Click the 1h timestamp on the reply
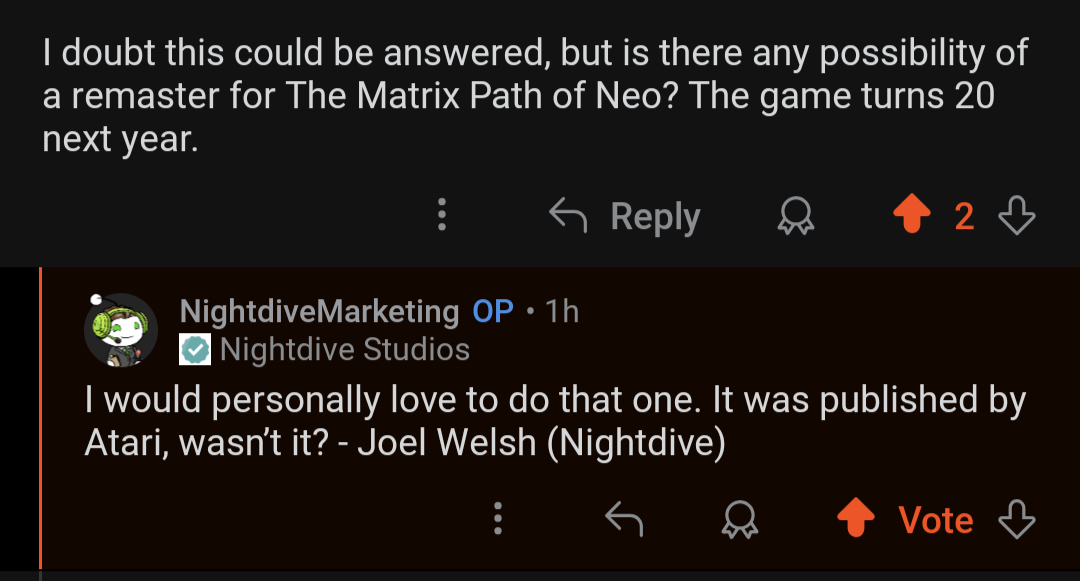 [563, 311]
